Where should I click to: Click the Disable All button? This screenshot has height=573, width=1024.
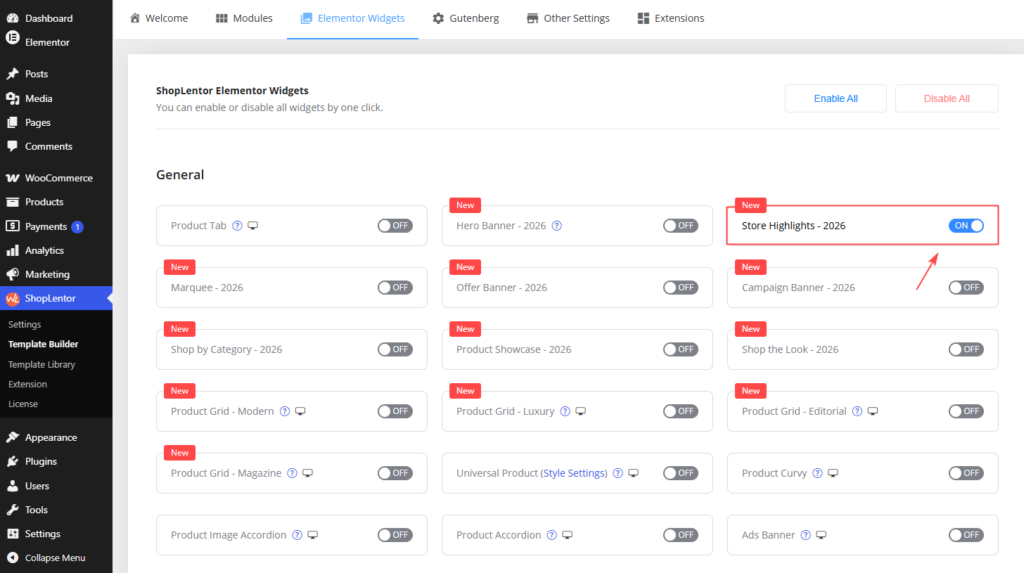946,98
